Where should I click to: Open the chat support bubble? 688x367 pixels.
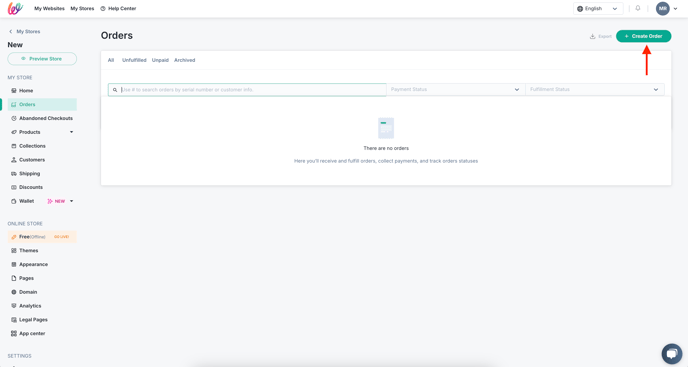point(672,353)
